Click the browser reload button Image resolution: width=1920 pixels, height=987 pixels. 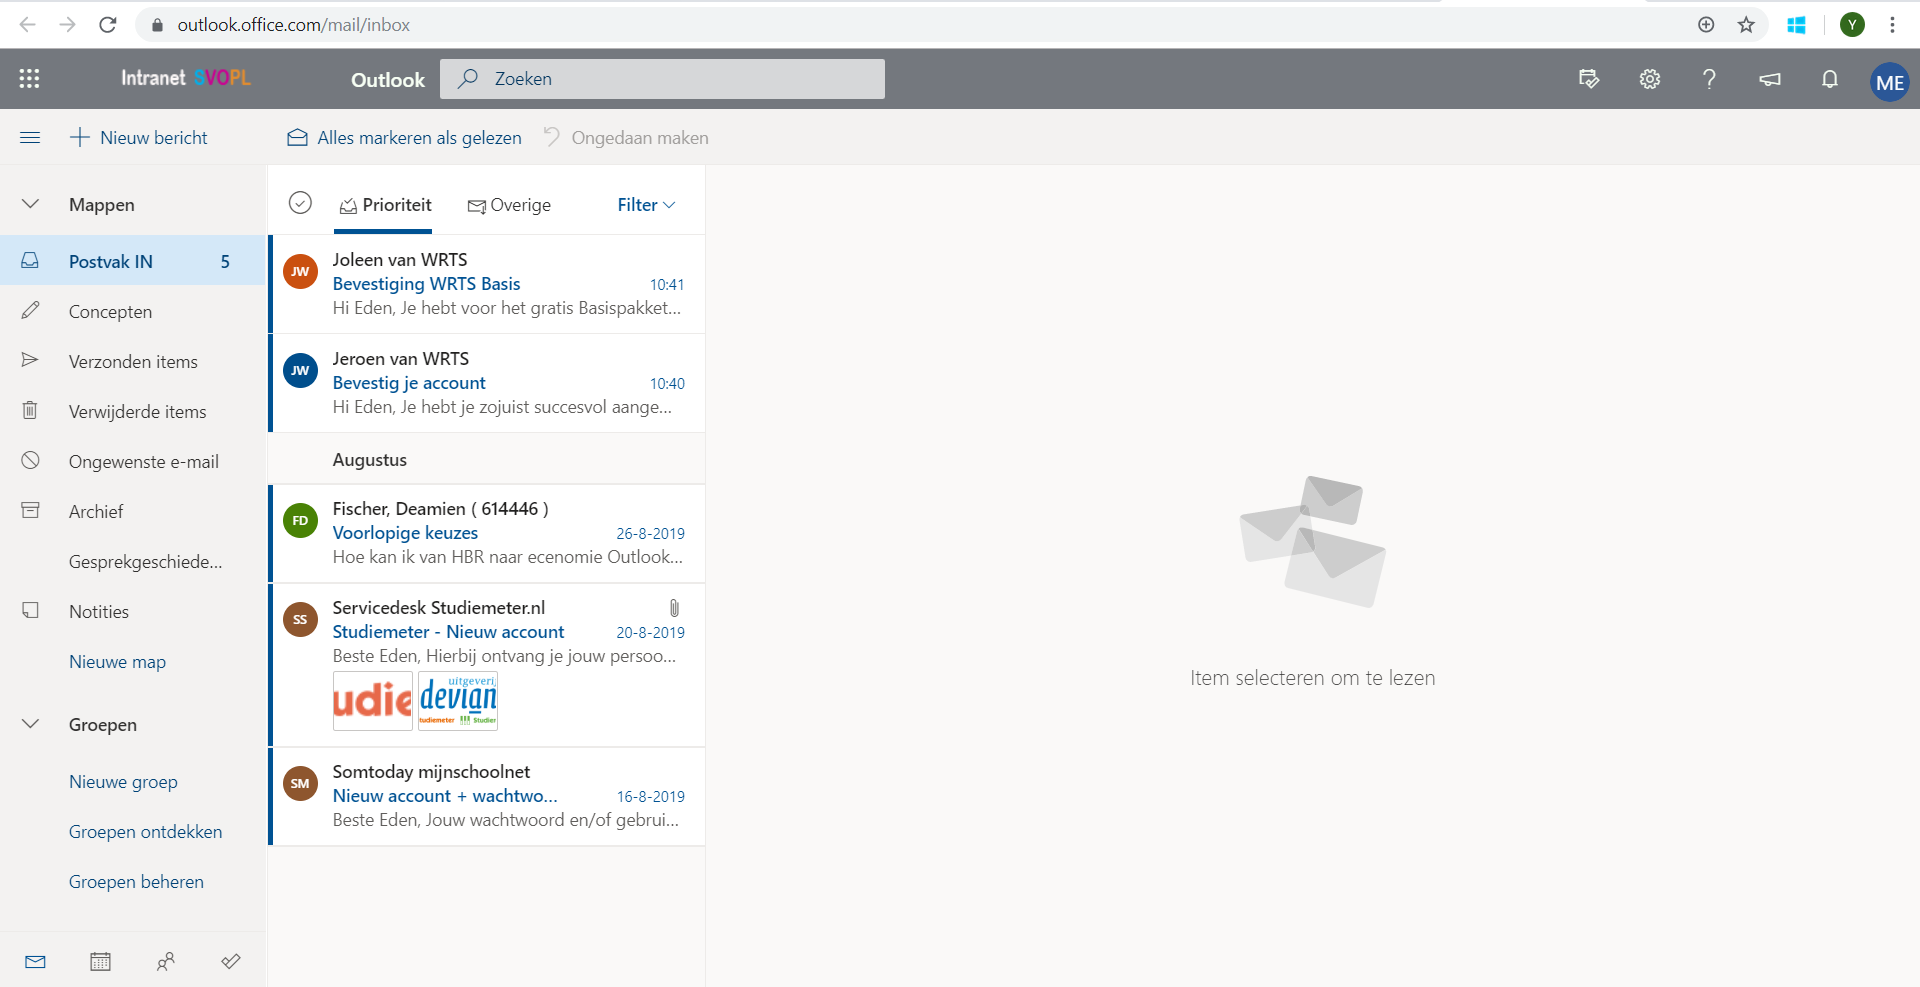point(108,25)
